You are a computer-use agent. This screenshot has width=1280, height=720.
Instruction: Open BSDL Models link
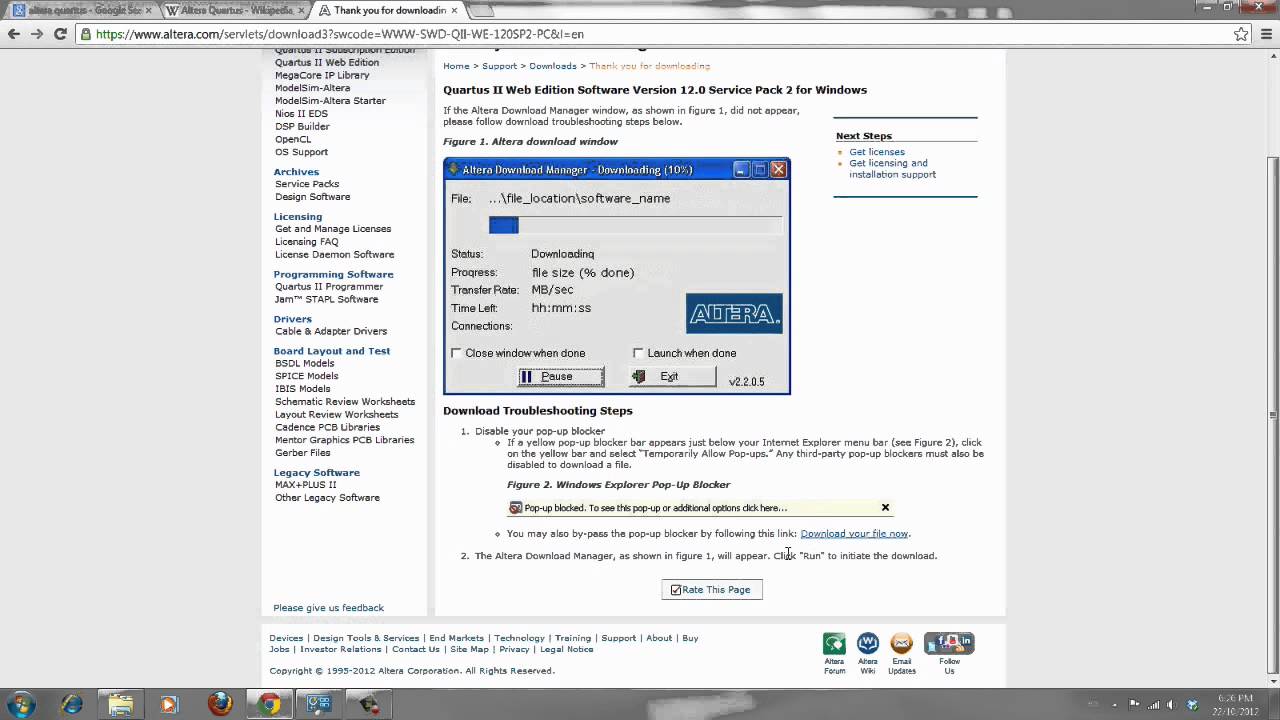[x=305, y=363]
